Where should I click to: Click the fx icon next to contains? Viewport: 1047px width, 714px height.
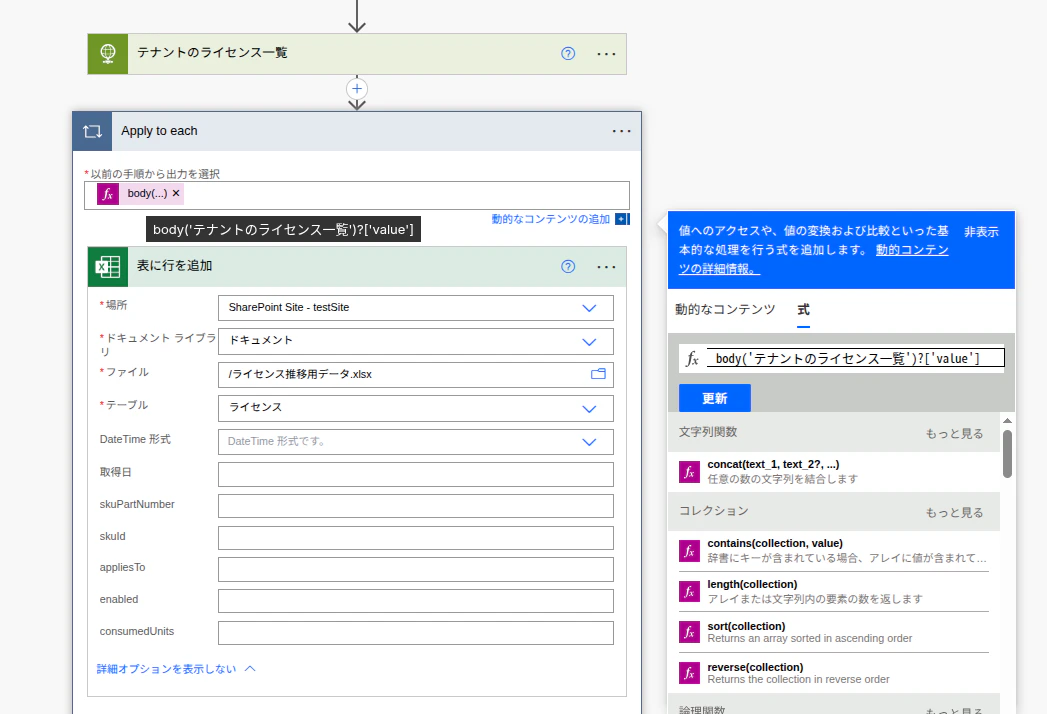click(x=689, y=551)
